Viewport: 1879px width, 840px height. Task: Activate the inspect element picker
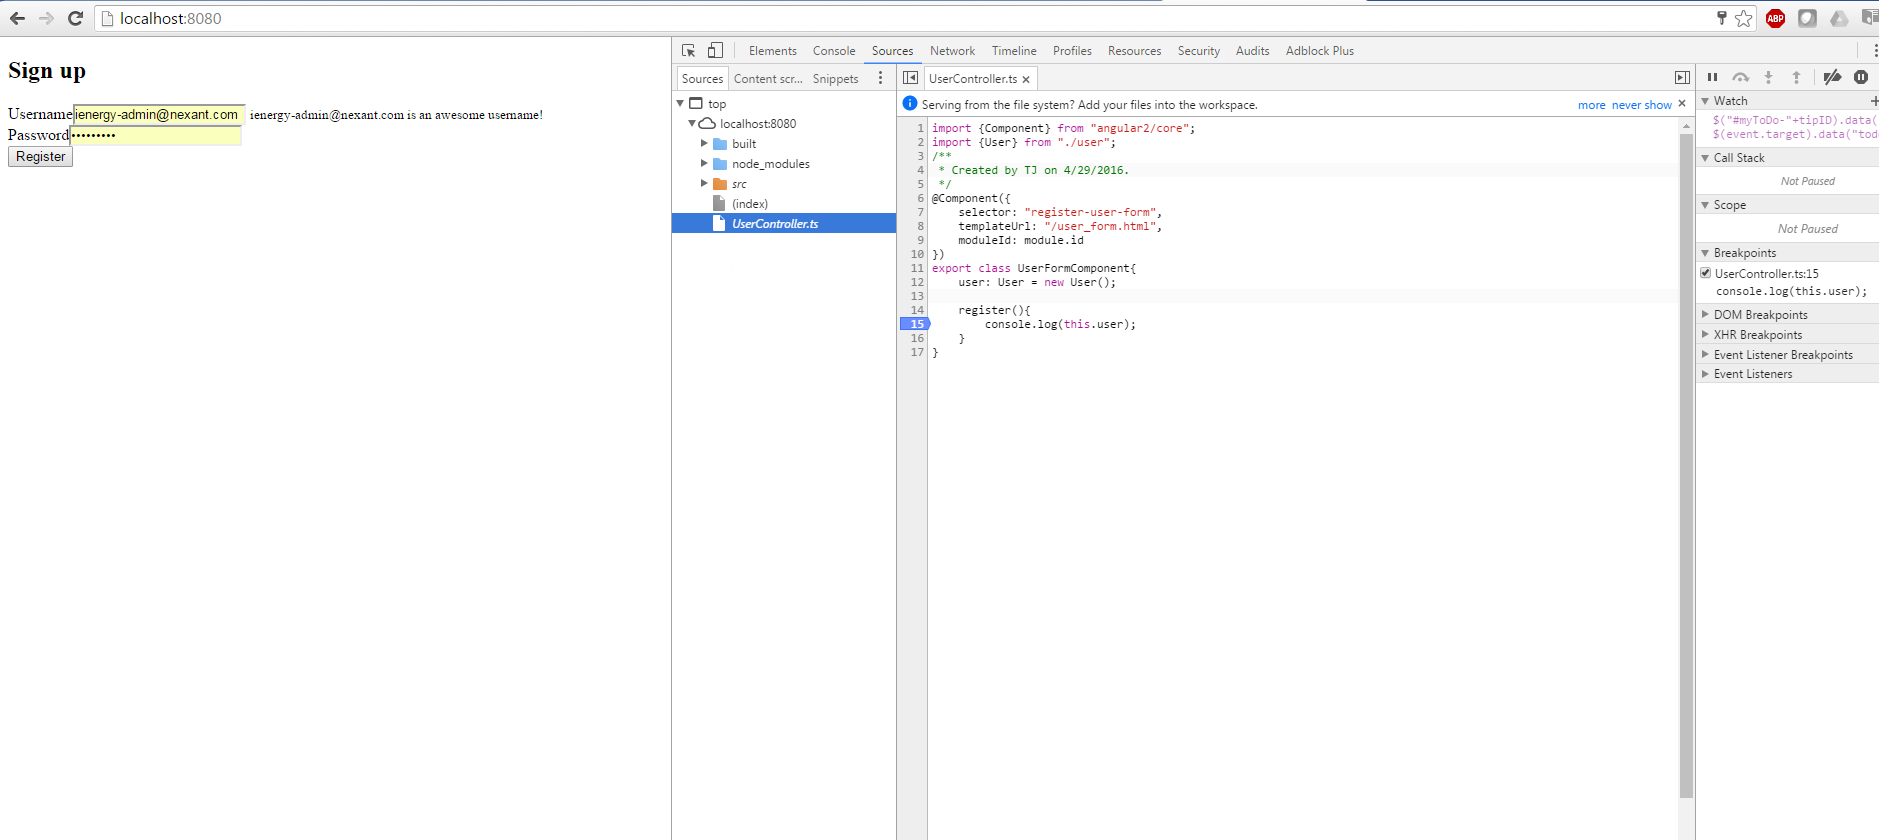(x=689, y=50)
